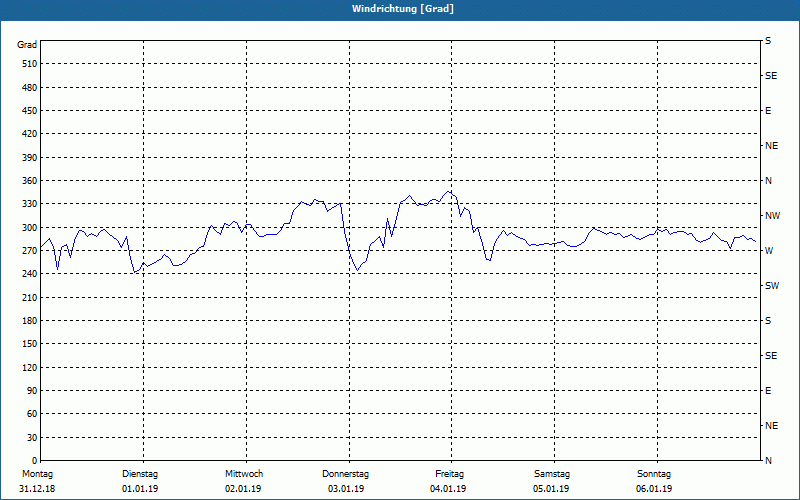Click the 'N' compass label level with 360

768,181
